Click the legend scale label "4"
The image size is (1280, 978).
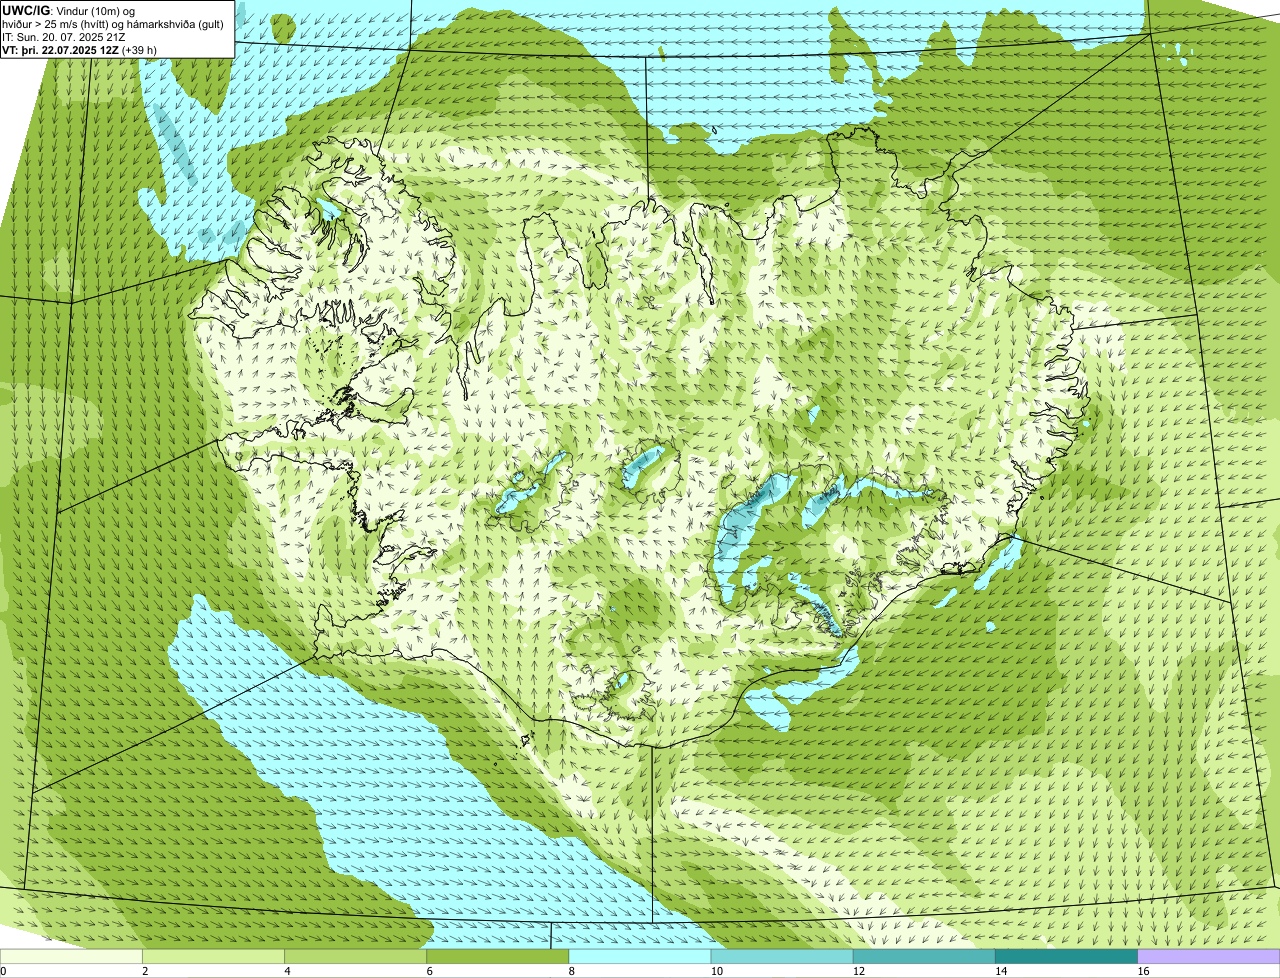click(287, 971)
